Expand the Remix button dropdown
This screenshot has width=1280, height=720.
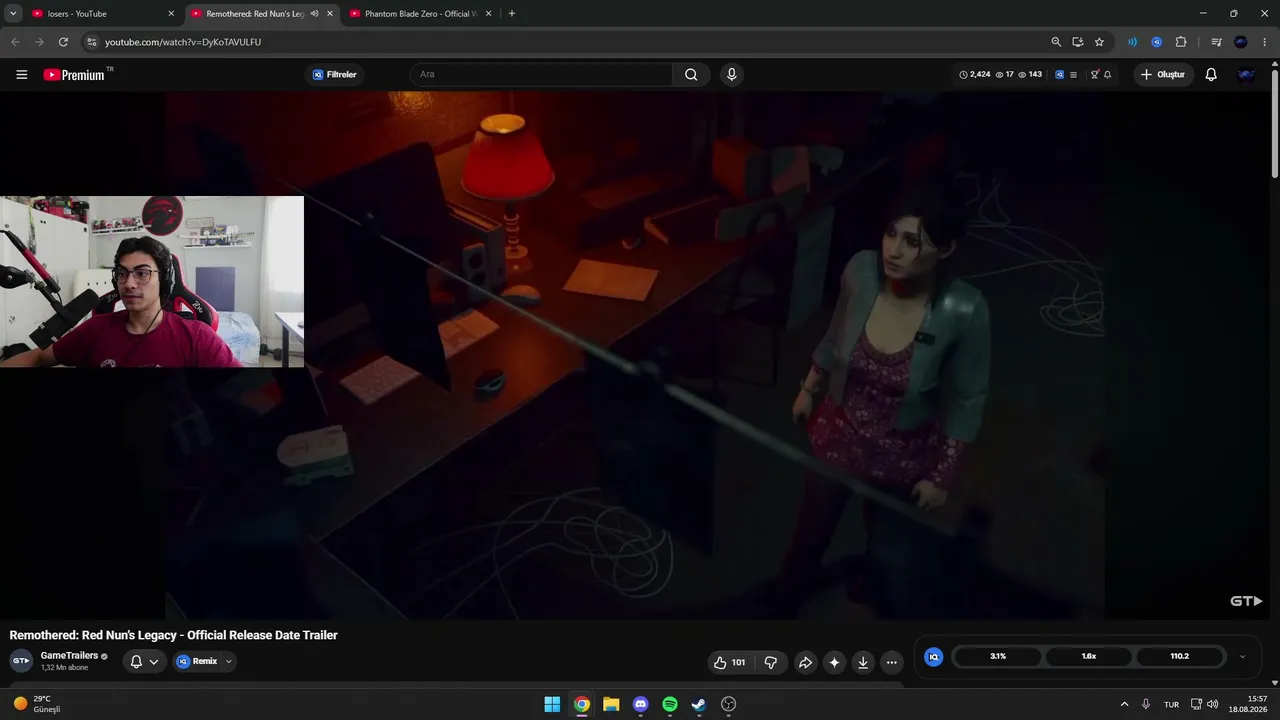pyautogui.click(x=228, y=661)
